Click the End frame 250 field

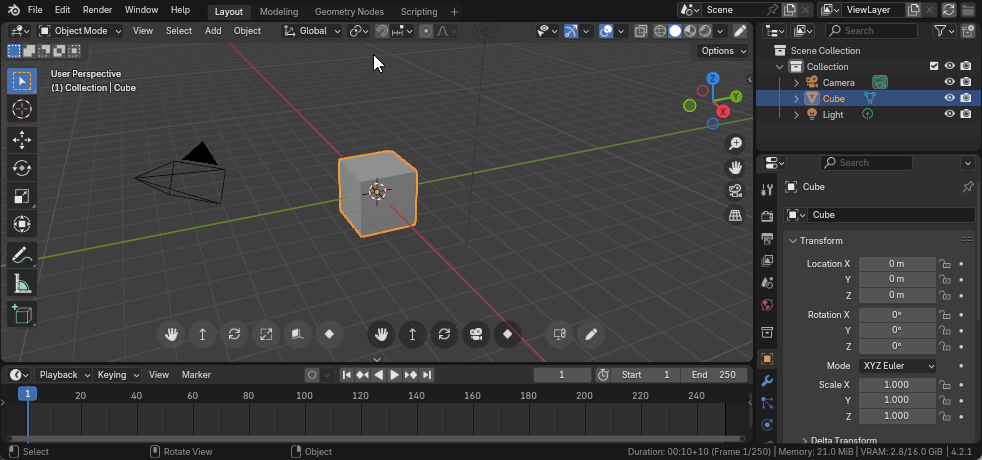click(x=713, y=374)
